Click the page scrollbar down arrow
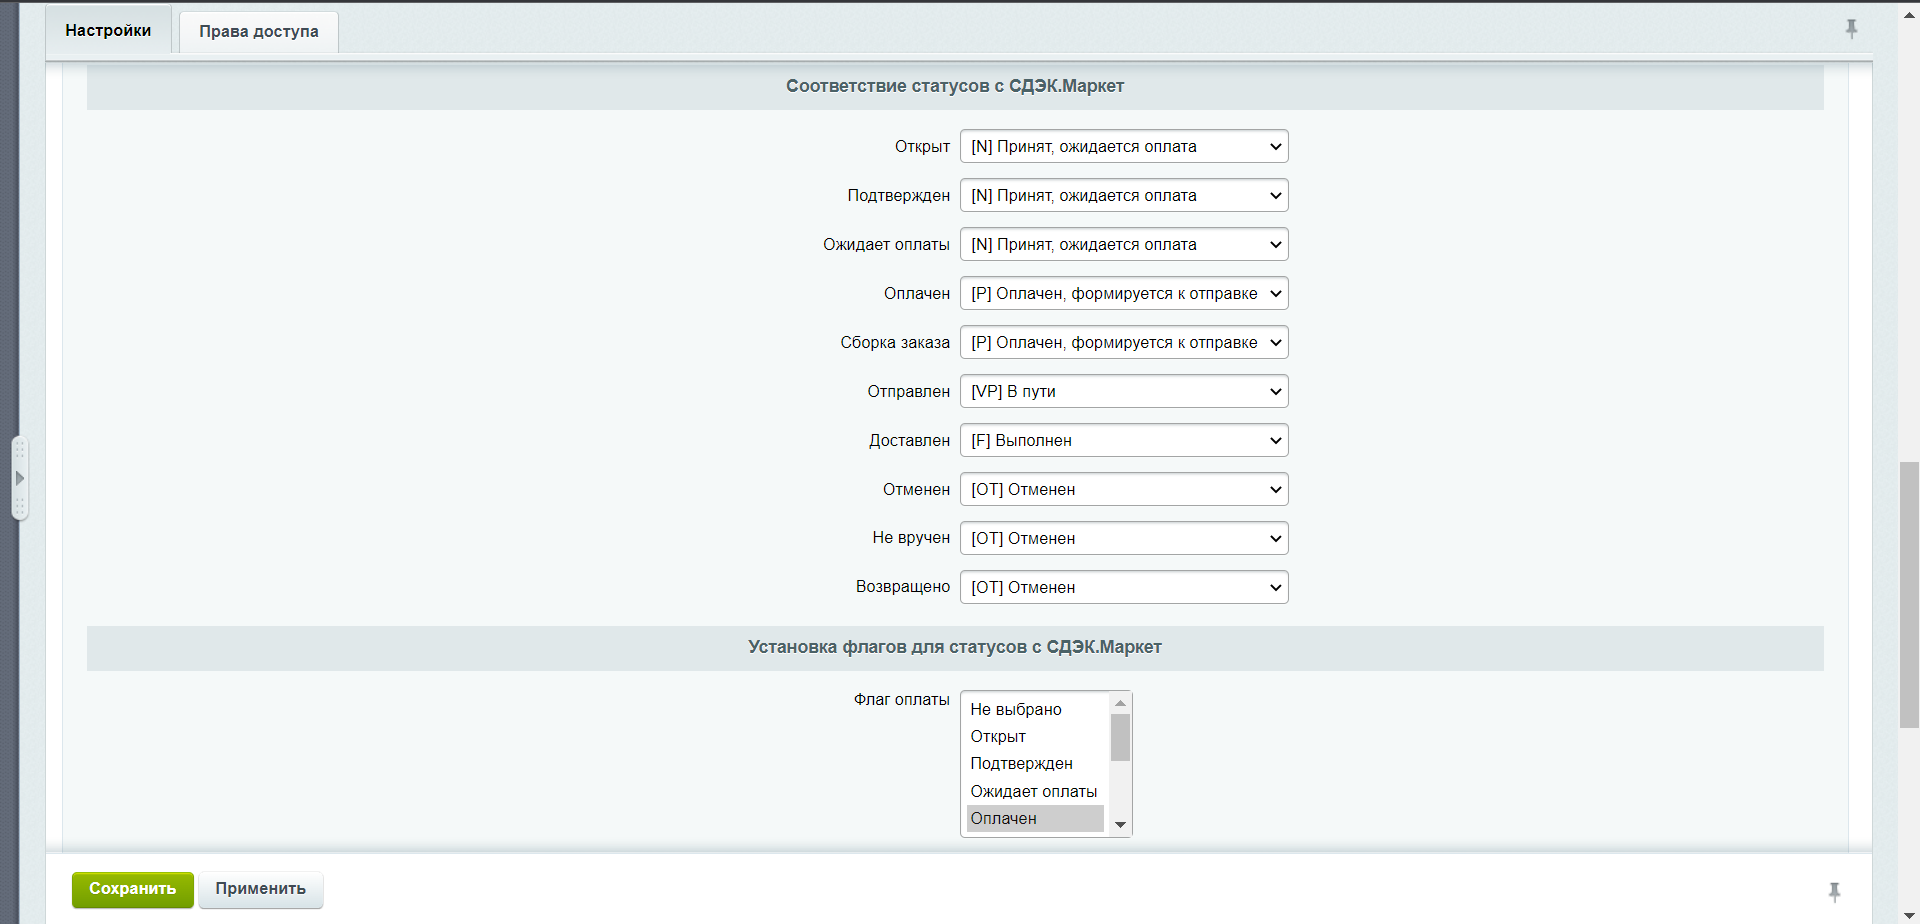Screen dimensions: 1920x924 pyautogui.click(x=1909, y=910)
